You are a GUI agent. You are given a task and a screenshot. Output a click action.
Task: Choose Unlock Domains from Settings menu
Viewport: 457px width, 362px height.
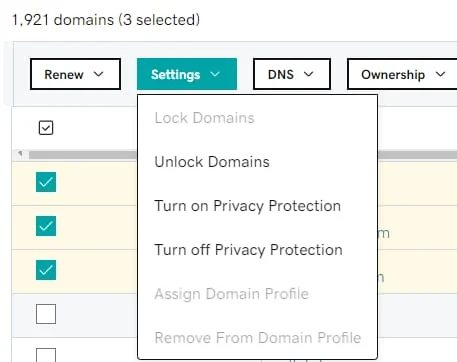[212, 162]
